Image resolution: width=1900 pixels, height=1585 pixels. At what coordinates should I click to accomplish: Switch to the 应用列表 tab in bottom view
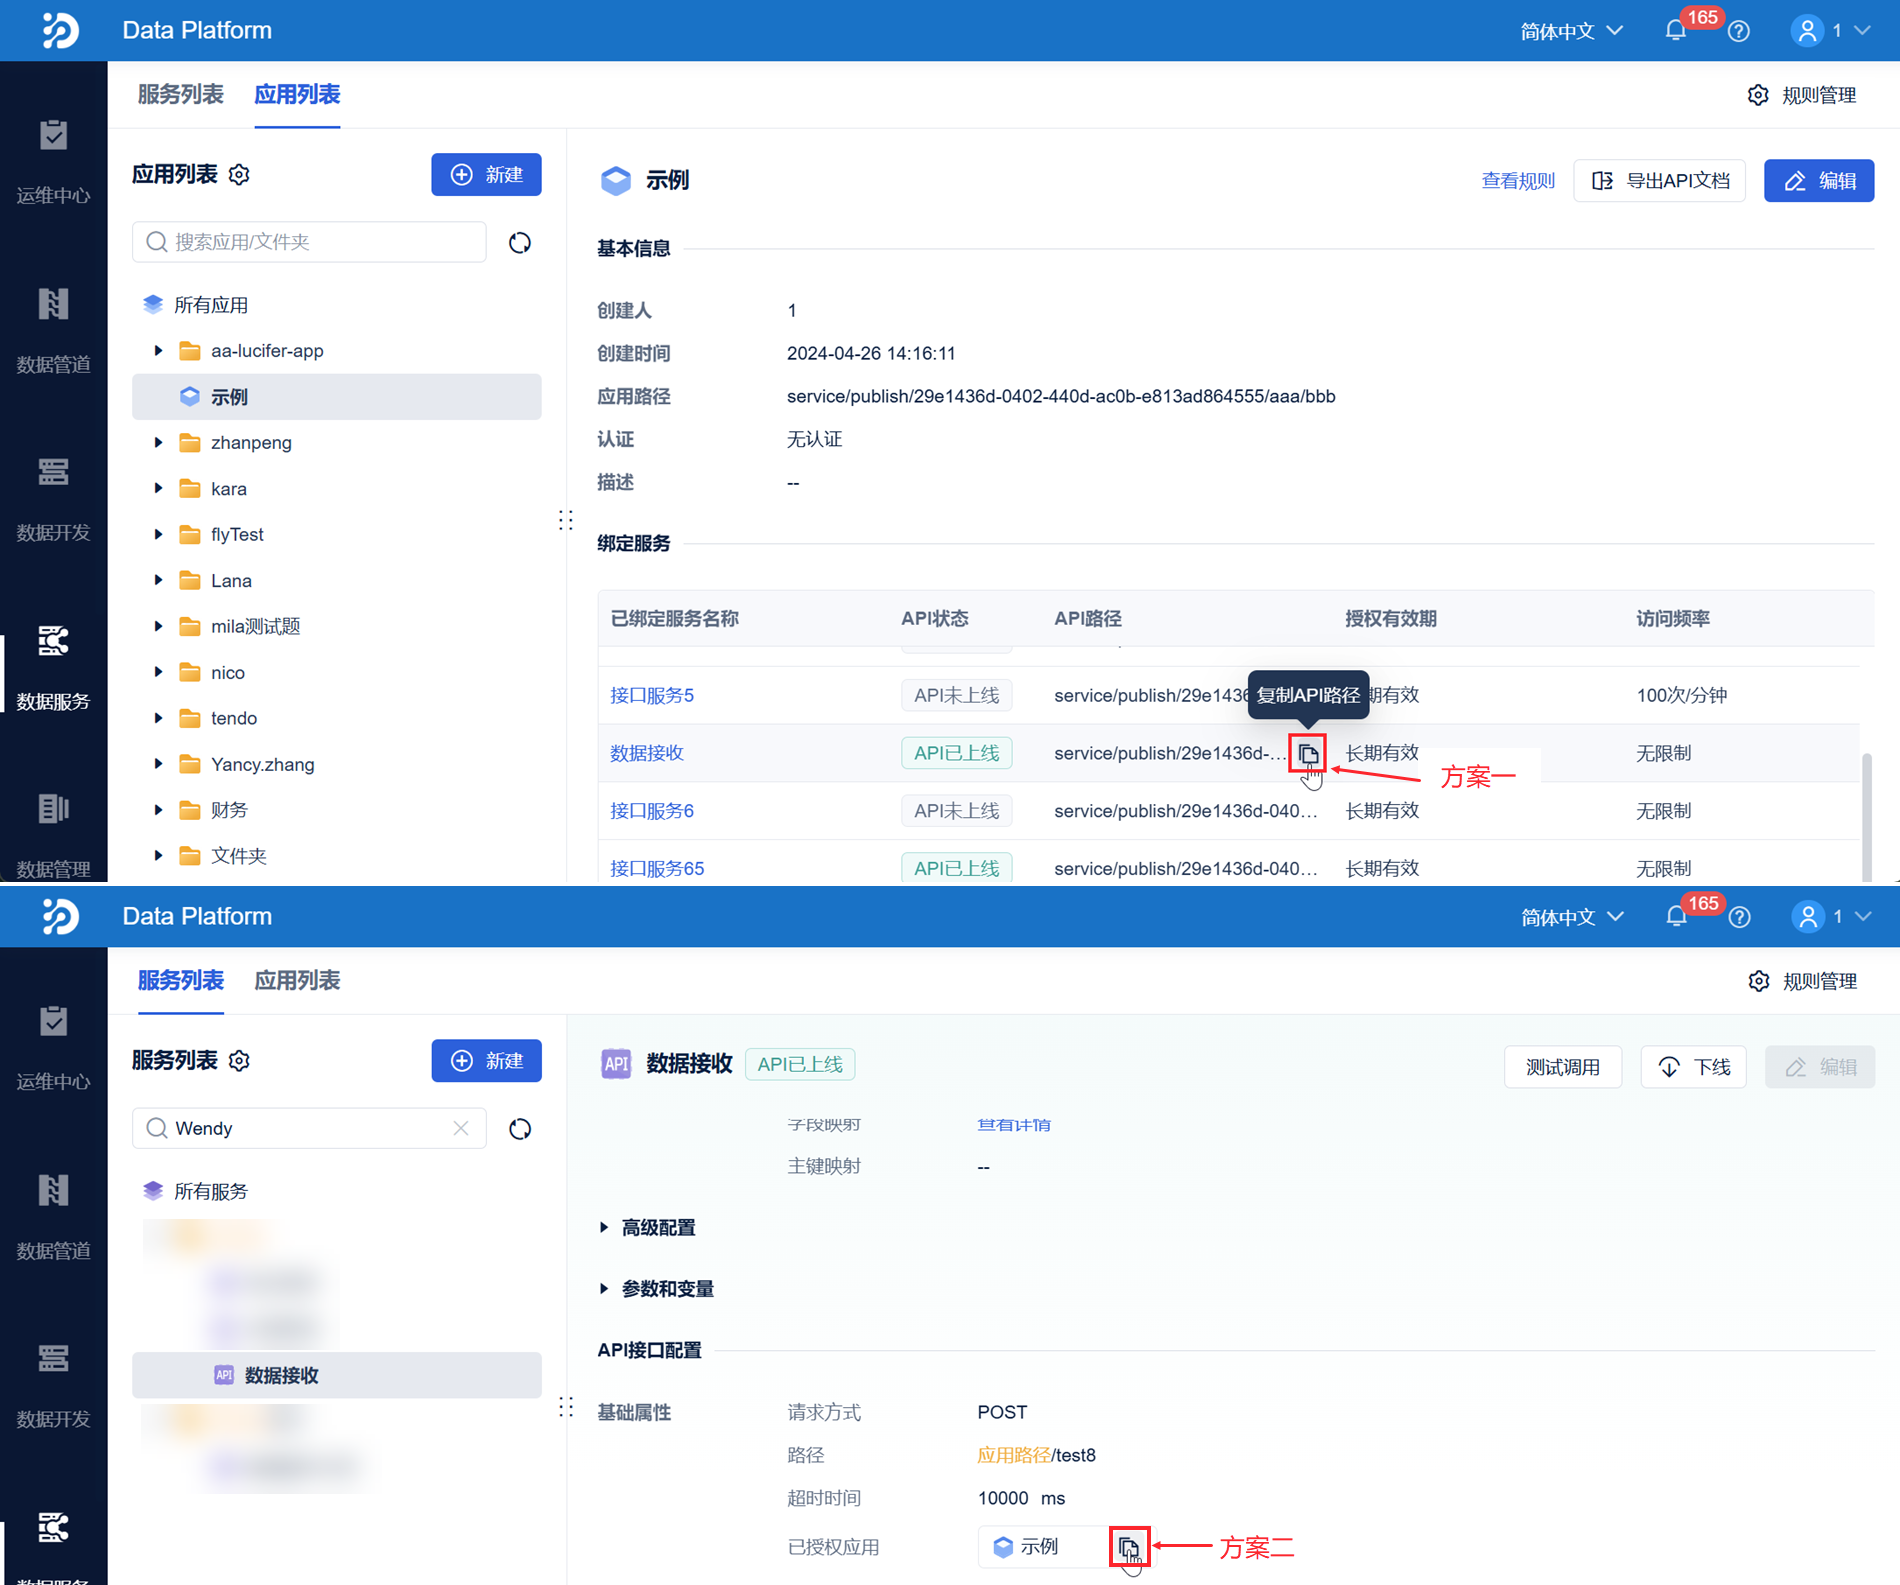coord(297,980)
